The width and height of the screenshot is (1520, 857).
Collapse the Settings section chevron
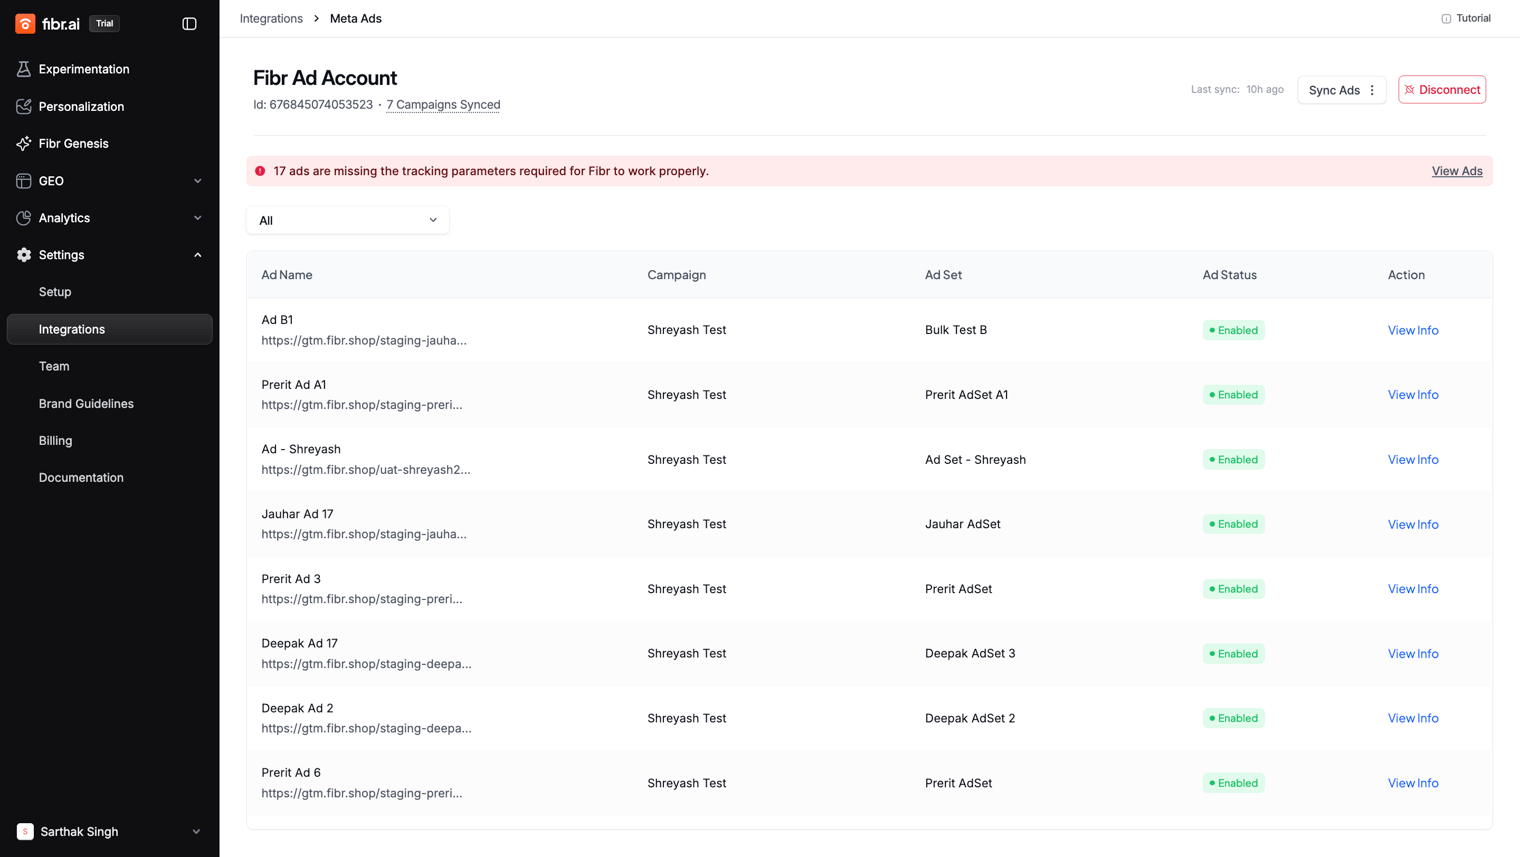tap(197, 255)
